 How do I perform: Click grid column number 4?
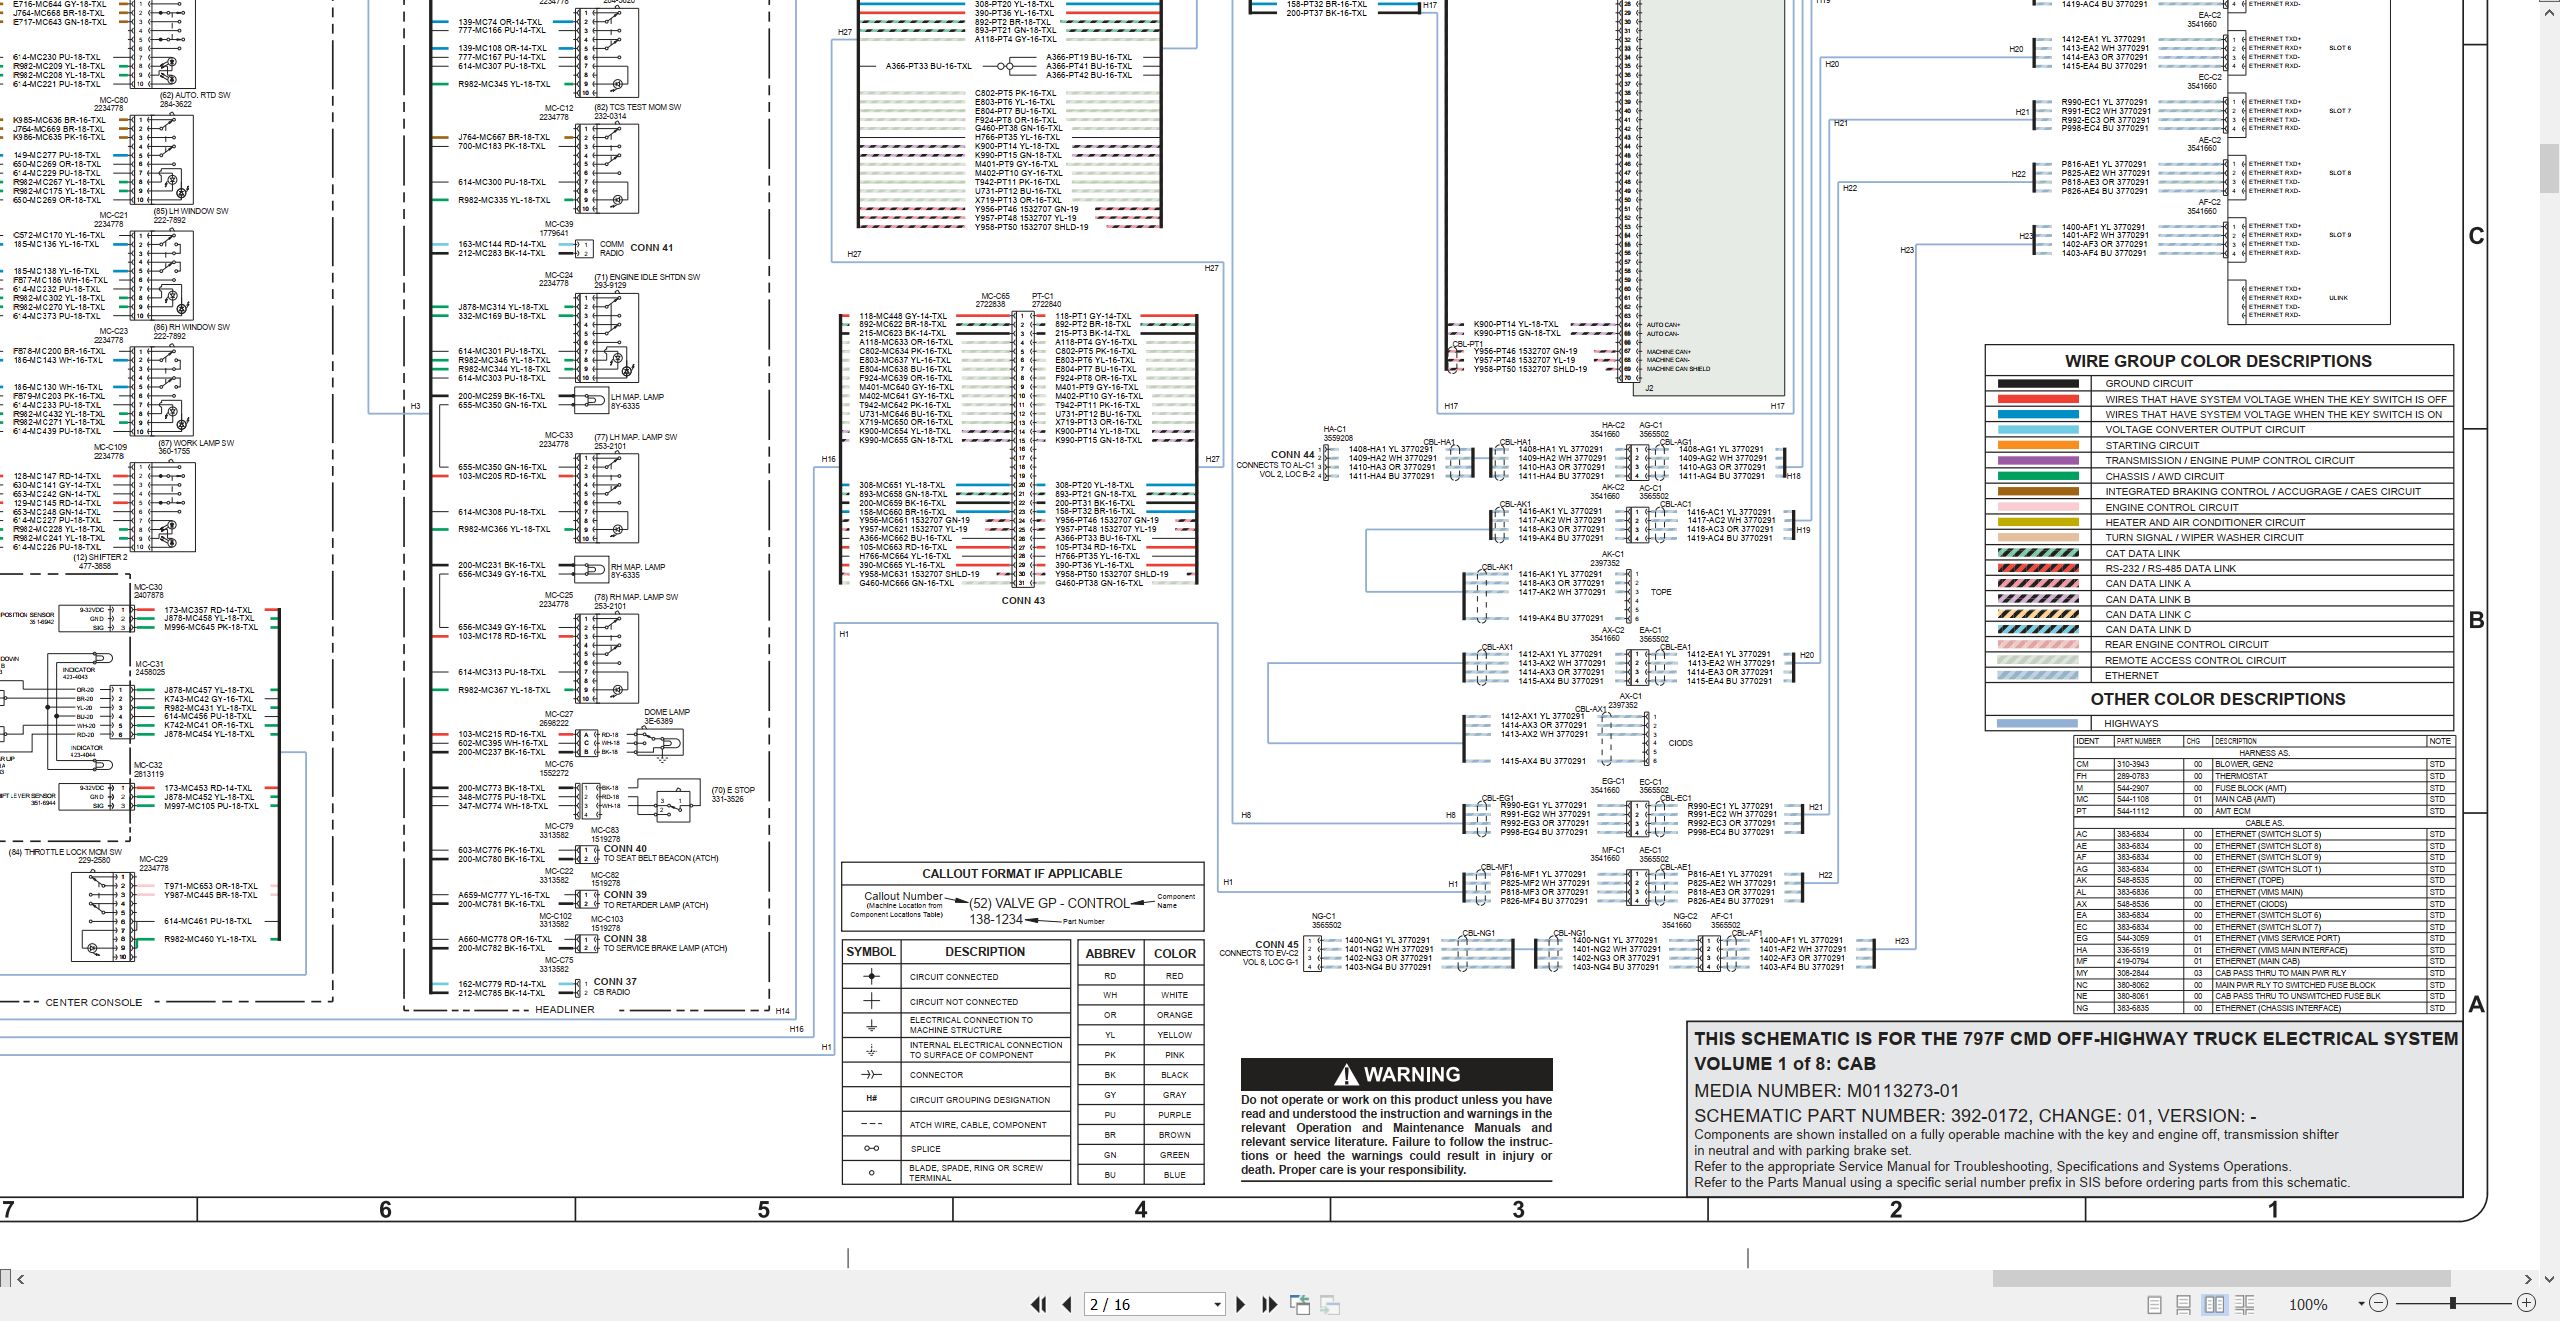[1140, 1210]
